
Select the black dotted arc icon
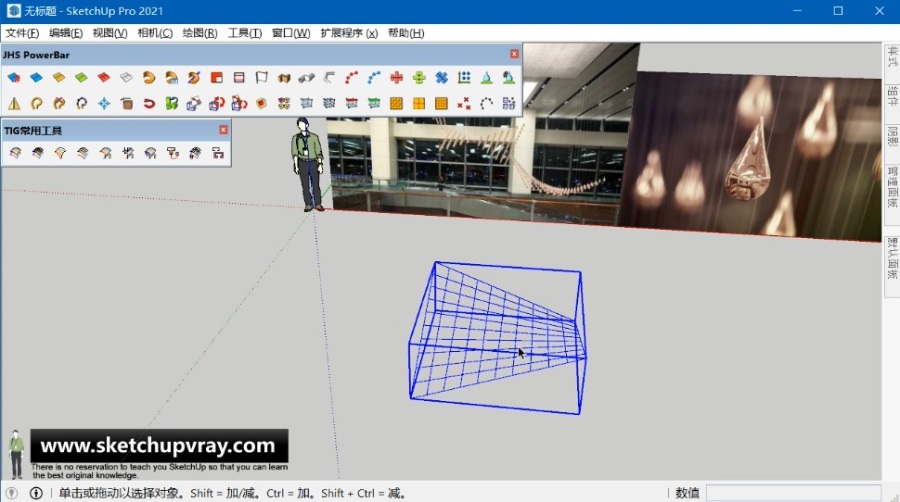click(x=486, y=103)
